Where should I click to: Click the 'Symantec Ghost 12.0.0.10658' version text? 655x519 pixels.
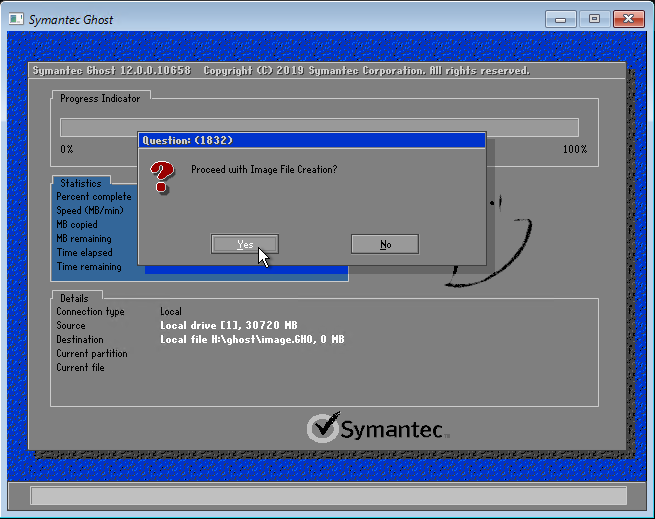[112, 71]
